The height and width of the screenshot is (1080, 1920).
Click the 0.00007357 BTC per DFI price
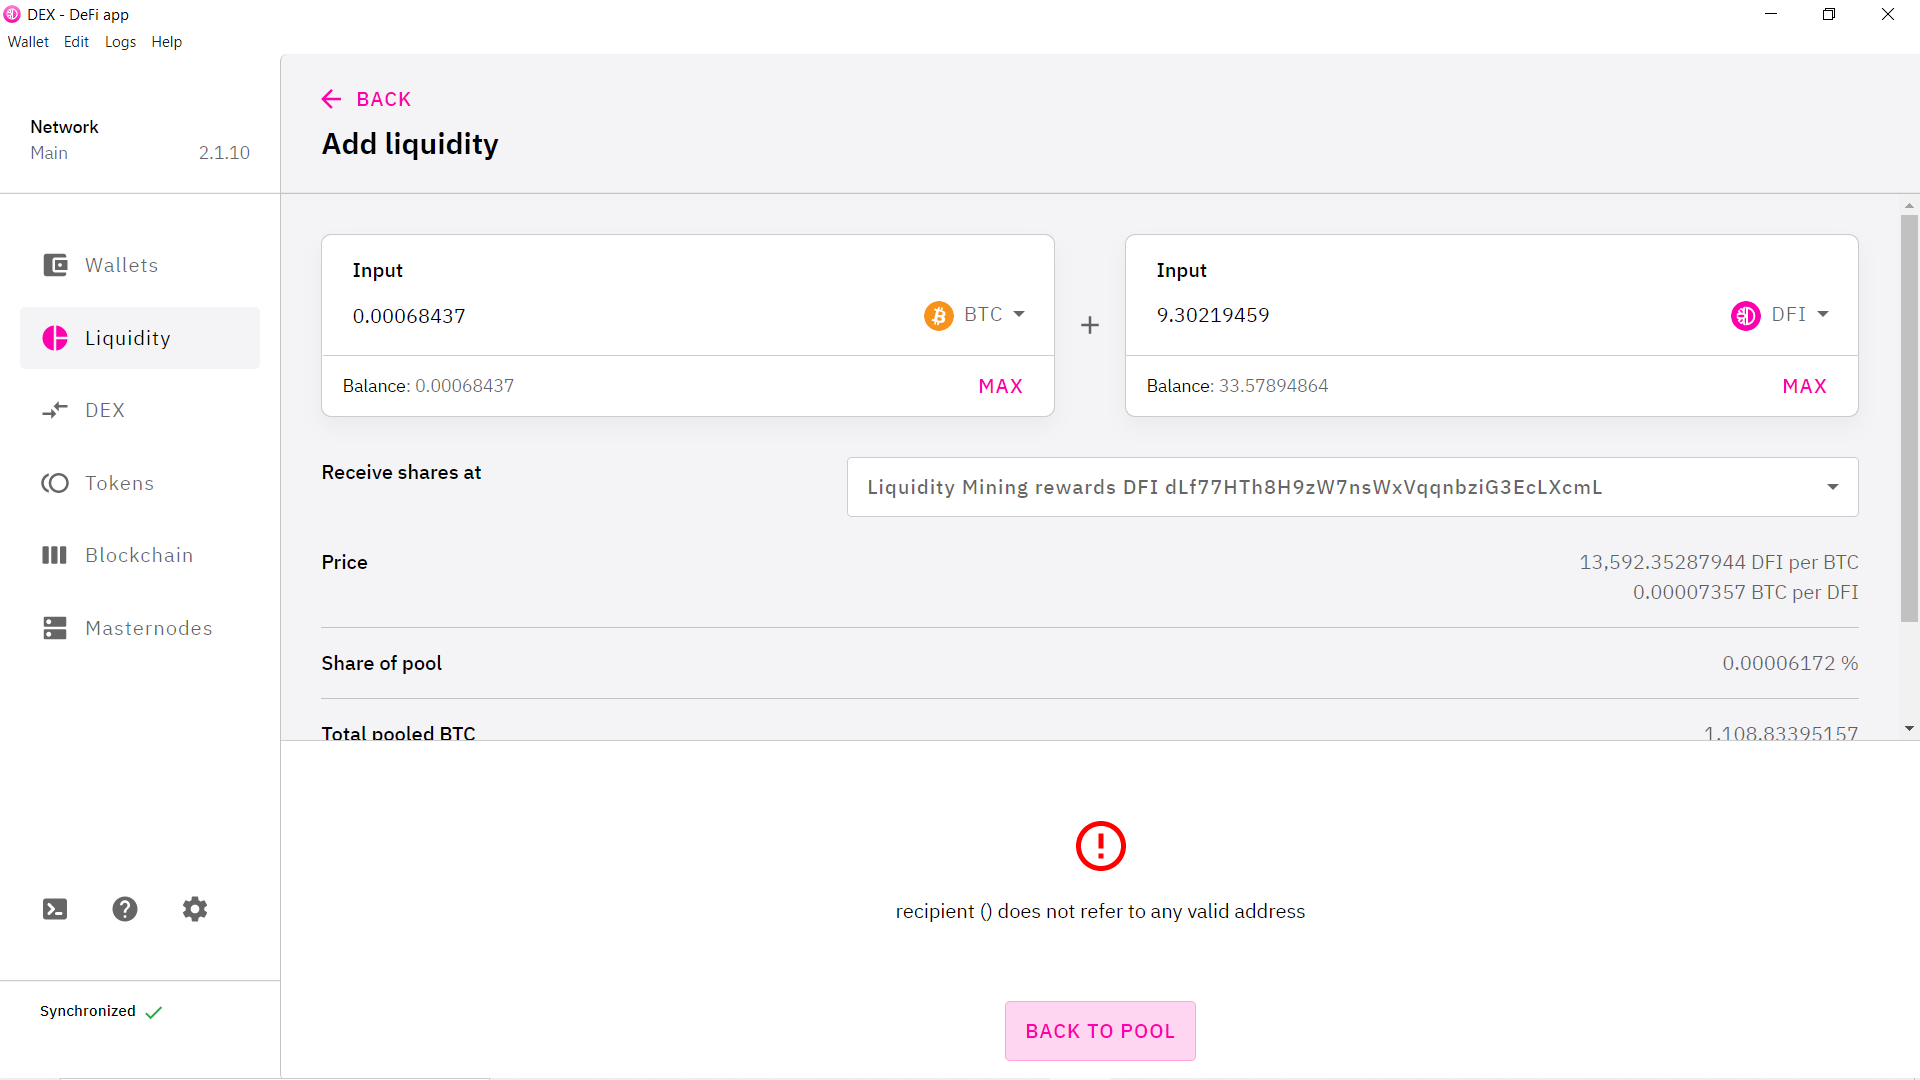[1745, 592]
